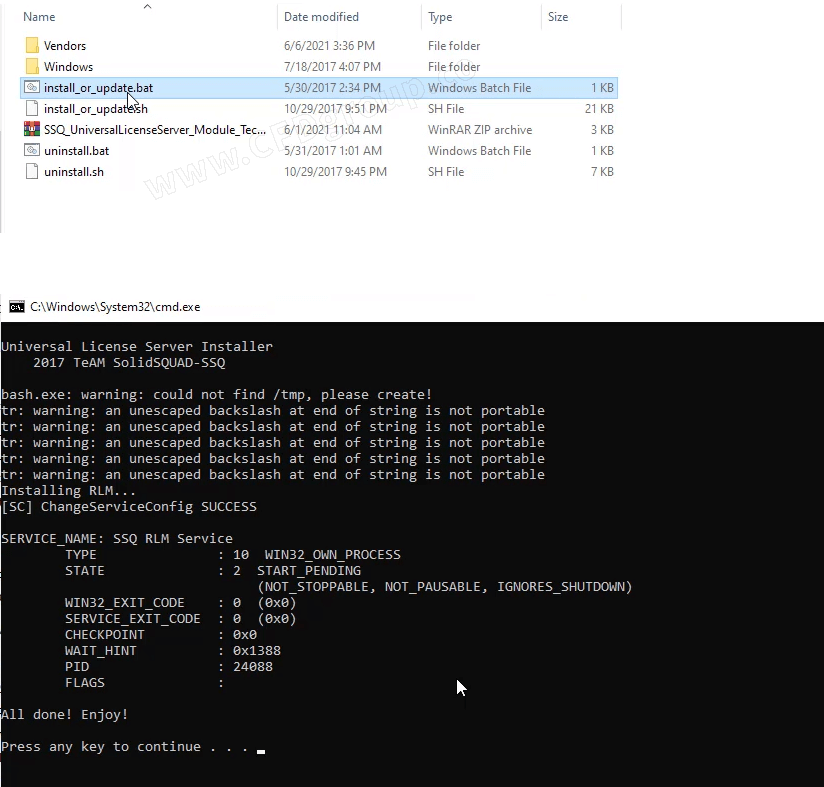Screen dimensions: 824x787
Task: Click the bash.exe warning line
Action: tap(217, 395)
